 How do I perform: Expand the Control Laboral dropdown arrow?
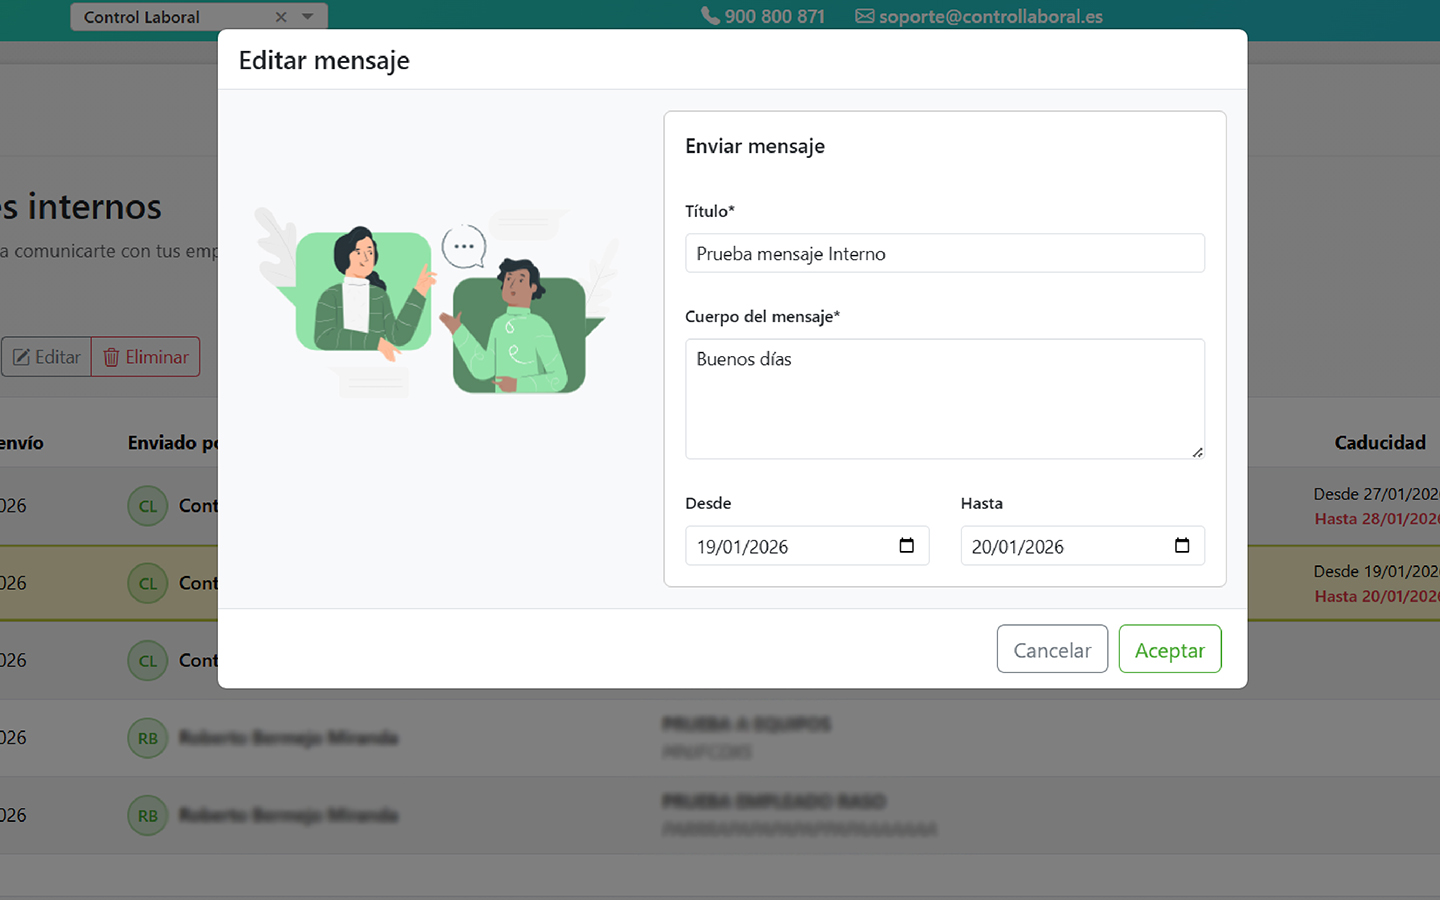(x=308, y=17)
